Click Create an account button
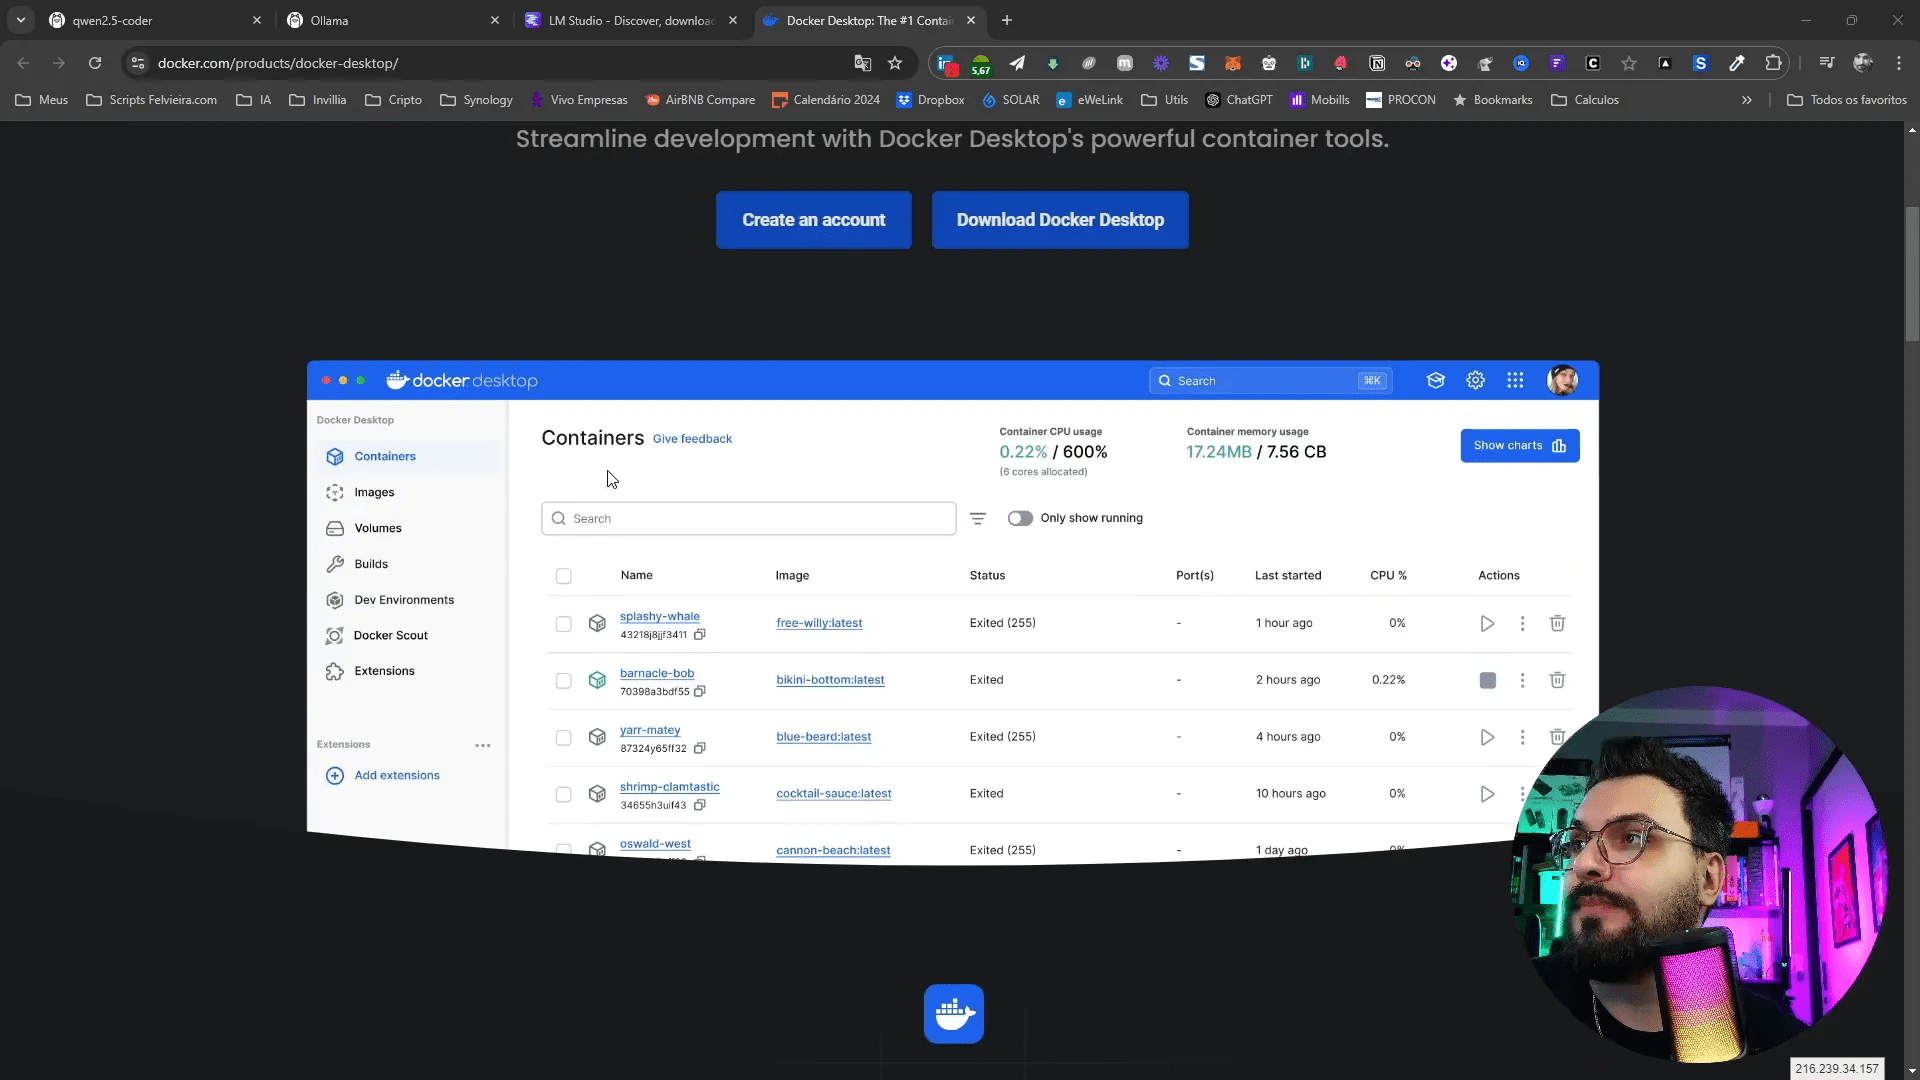 (813, 220)
